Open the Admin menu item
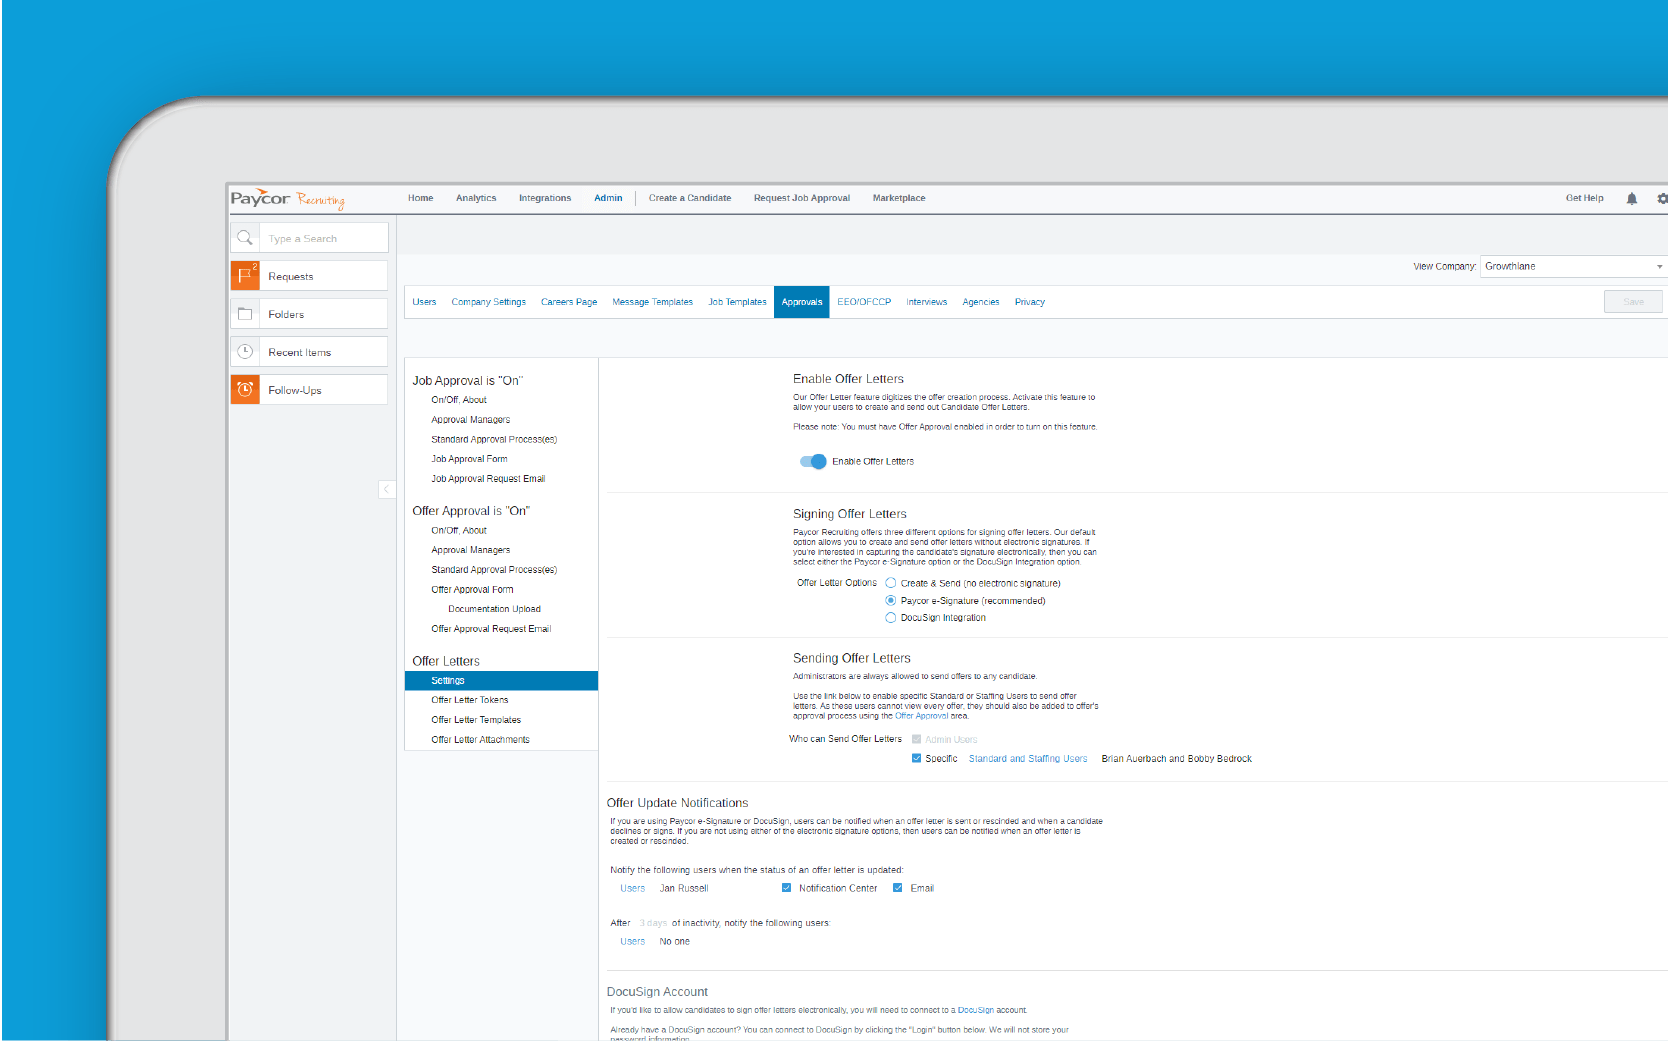This screenshot has height=1043, width=1668. coord(608,198)
